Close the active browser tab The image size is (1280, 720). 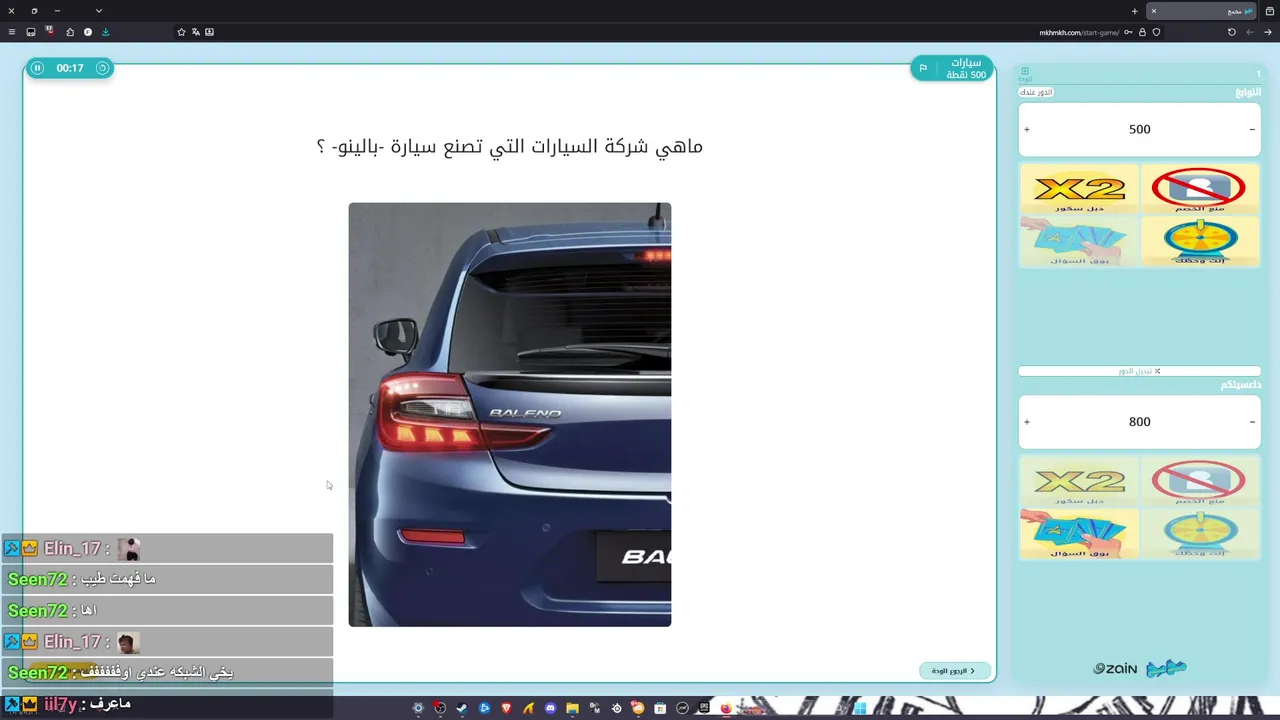click(1153, 11)
